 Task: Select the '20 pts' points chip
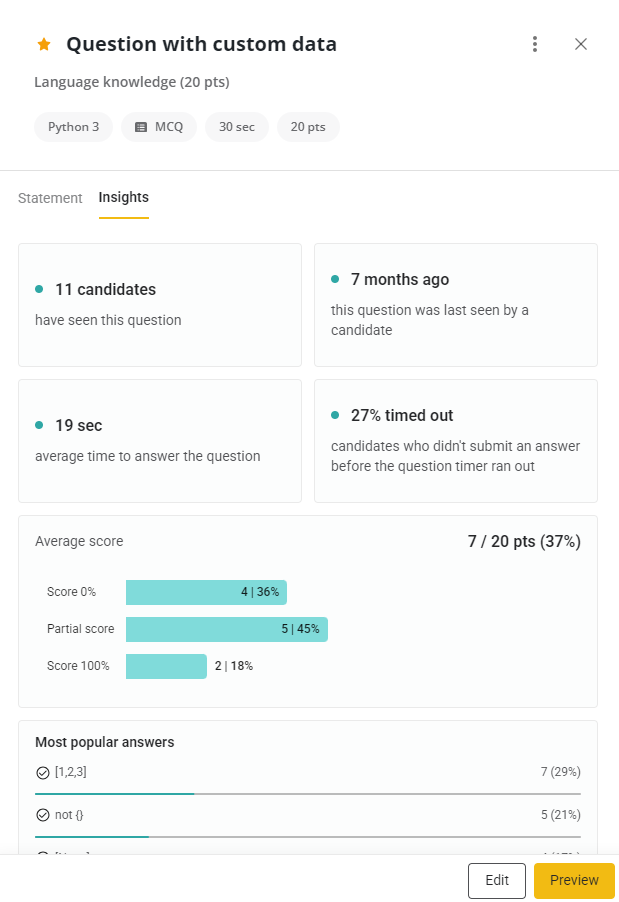click(x=308, y=127)
